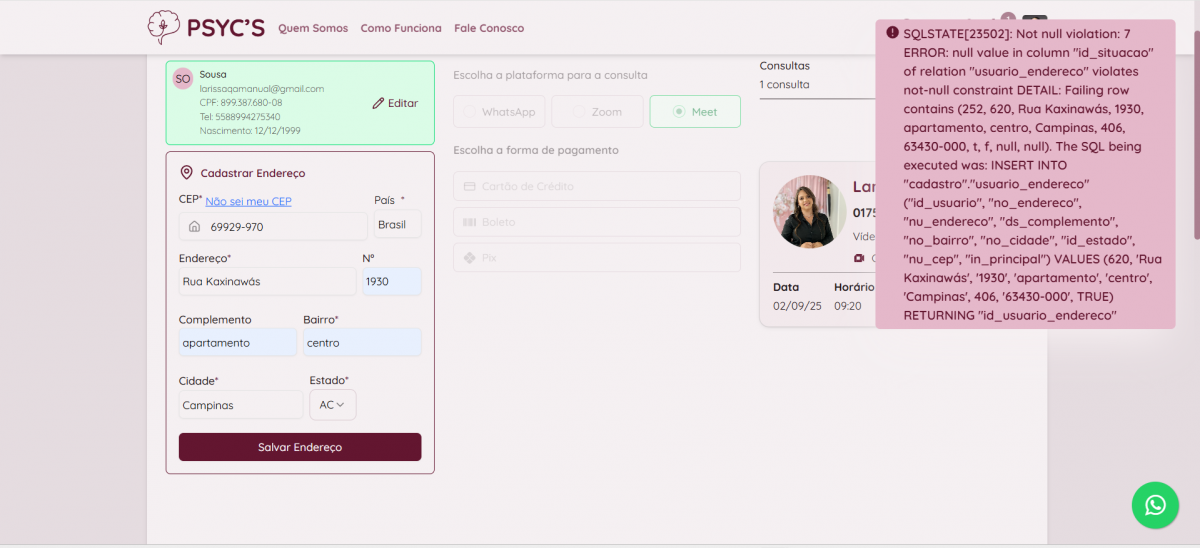Choose the Boleto payment option
This screenshot has height=548, width=1200.
tap(597, 222)
